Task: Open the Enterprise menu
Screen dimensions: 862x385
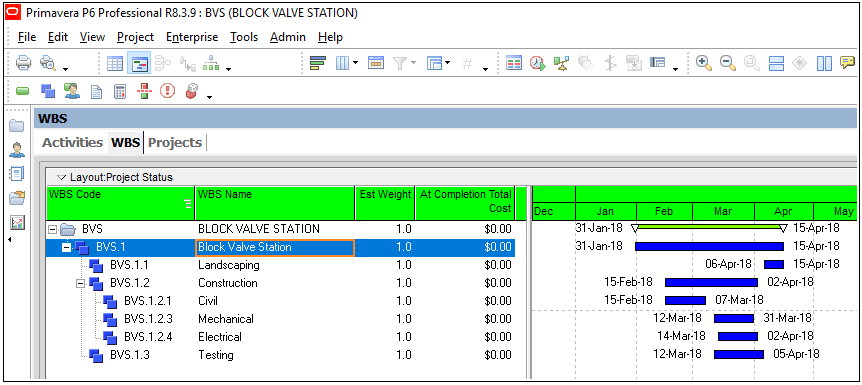Action: click(x=192, y=37)
